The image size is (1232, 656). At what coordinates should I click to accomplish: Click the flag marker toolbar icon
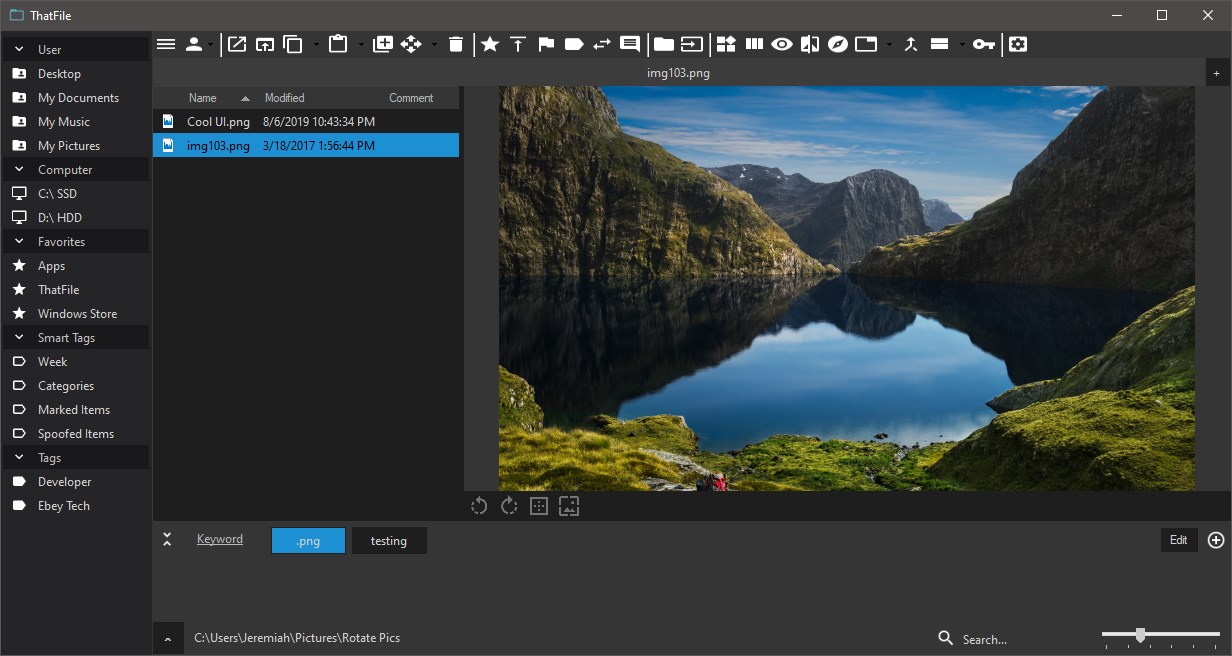point(546,44)
